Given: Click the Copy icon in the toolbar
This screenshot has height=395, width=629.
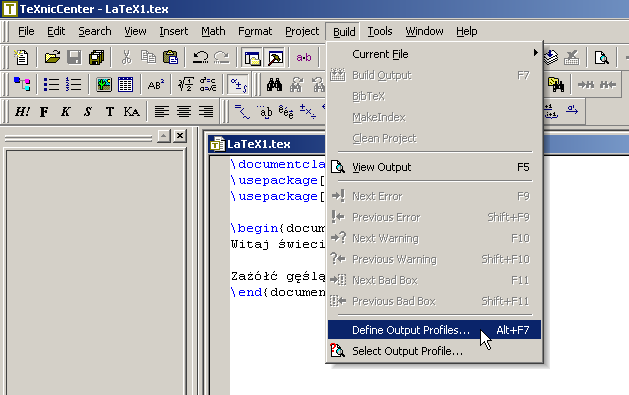Looking at the screenshot, I should [x=148, y=57].
